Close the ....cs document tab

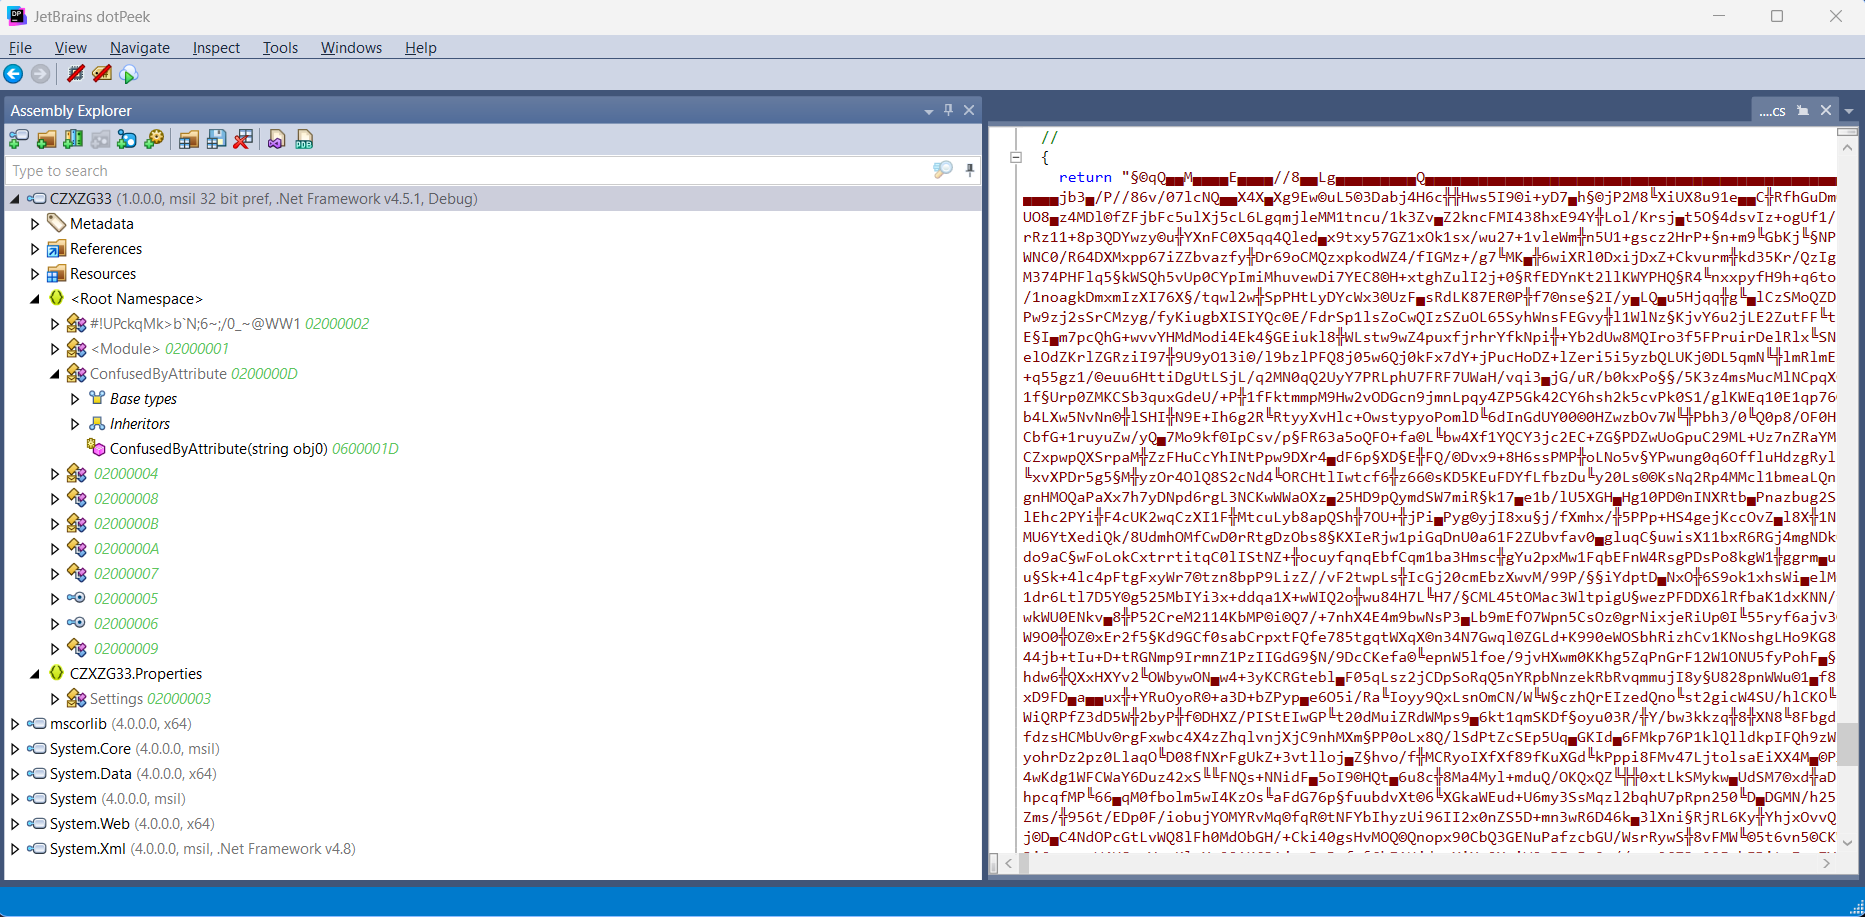pyautogui.click(x=1826, y=110)
